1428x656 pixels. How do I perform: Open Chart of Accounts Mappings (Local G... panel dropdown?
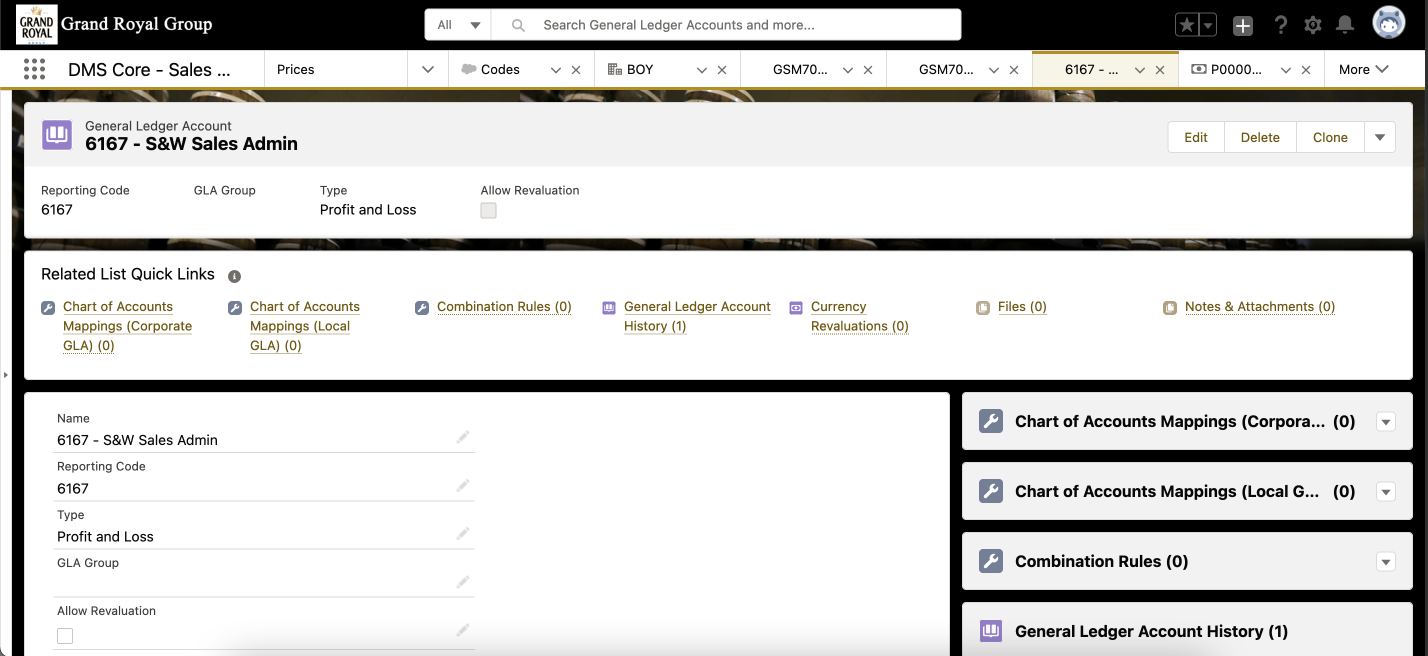coord(1386,492)
